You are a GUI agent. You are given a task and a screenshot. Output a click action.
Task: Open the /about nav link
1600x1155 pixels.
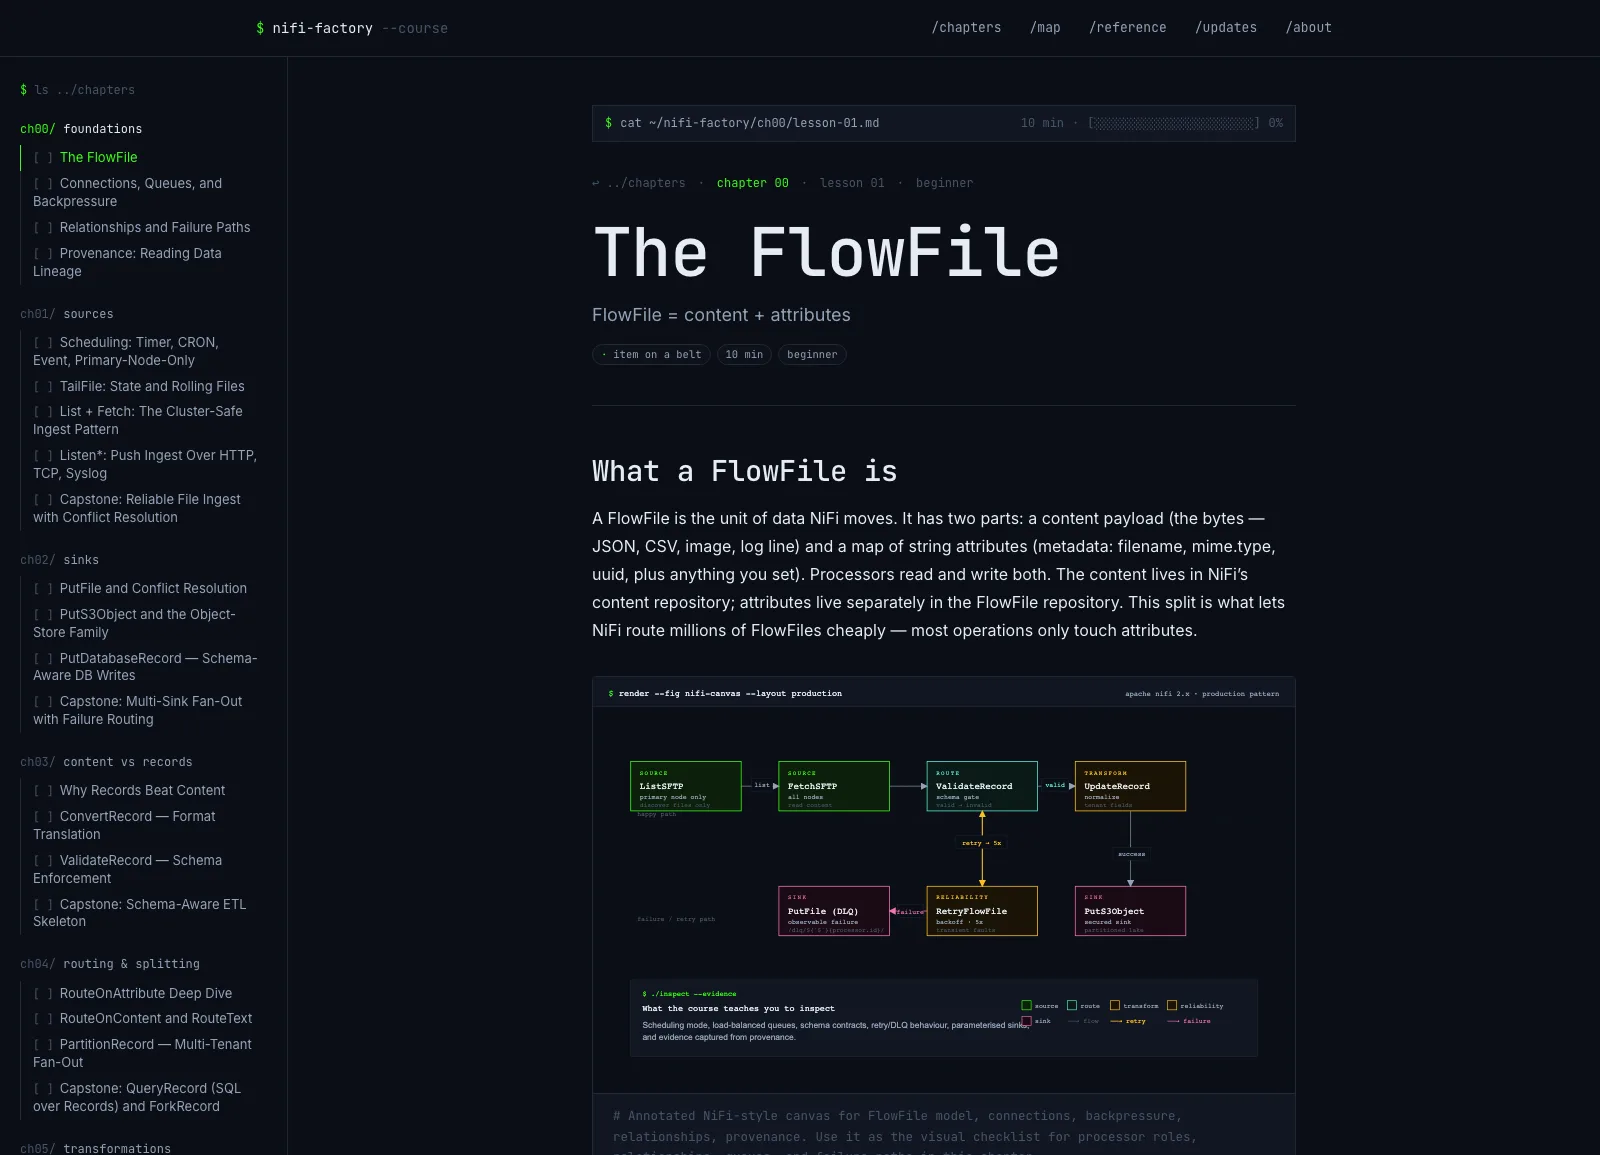(x=1308, y=28)
